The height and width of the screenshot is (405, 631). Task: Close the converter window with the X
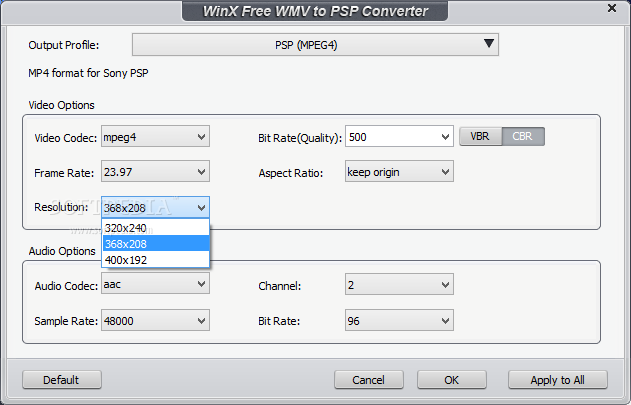(612, 8)
